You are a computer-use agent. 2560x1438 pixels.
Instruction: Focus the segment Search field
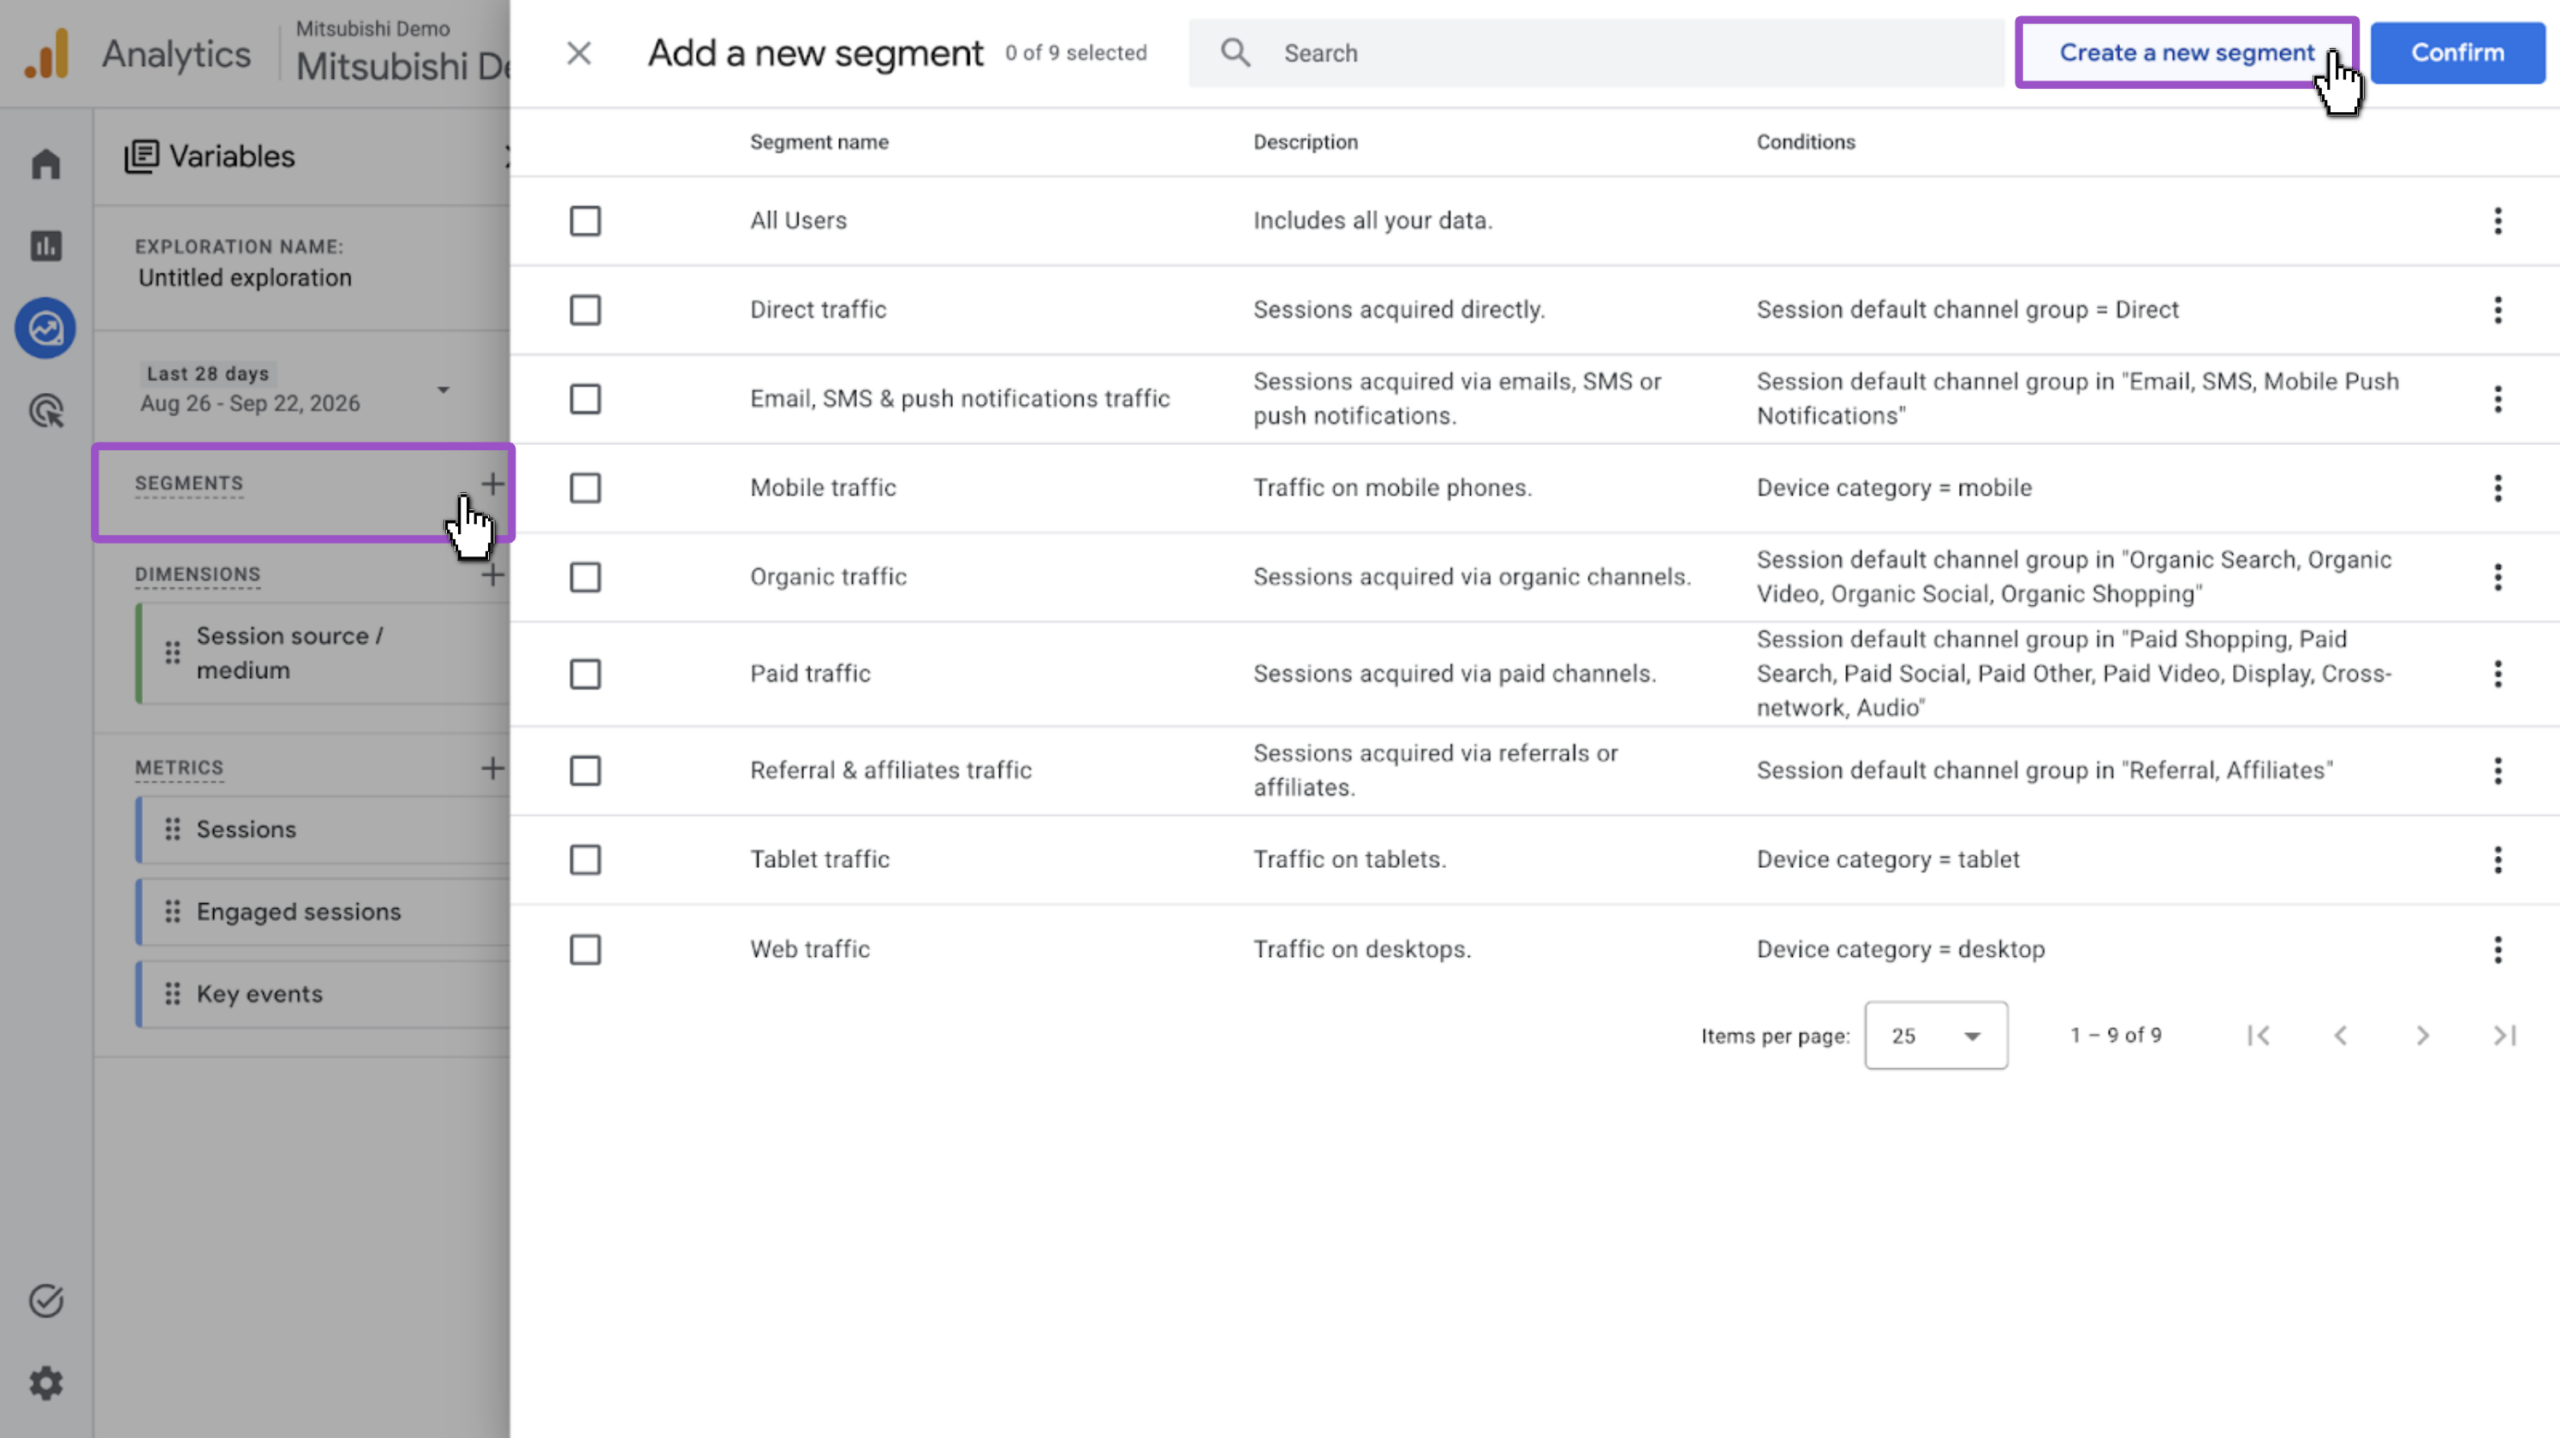coord(1596,53)
